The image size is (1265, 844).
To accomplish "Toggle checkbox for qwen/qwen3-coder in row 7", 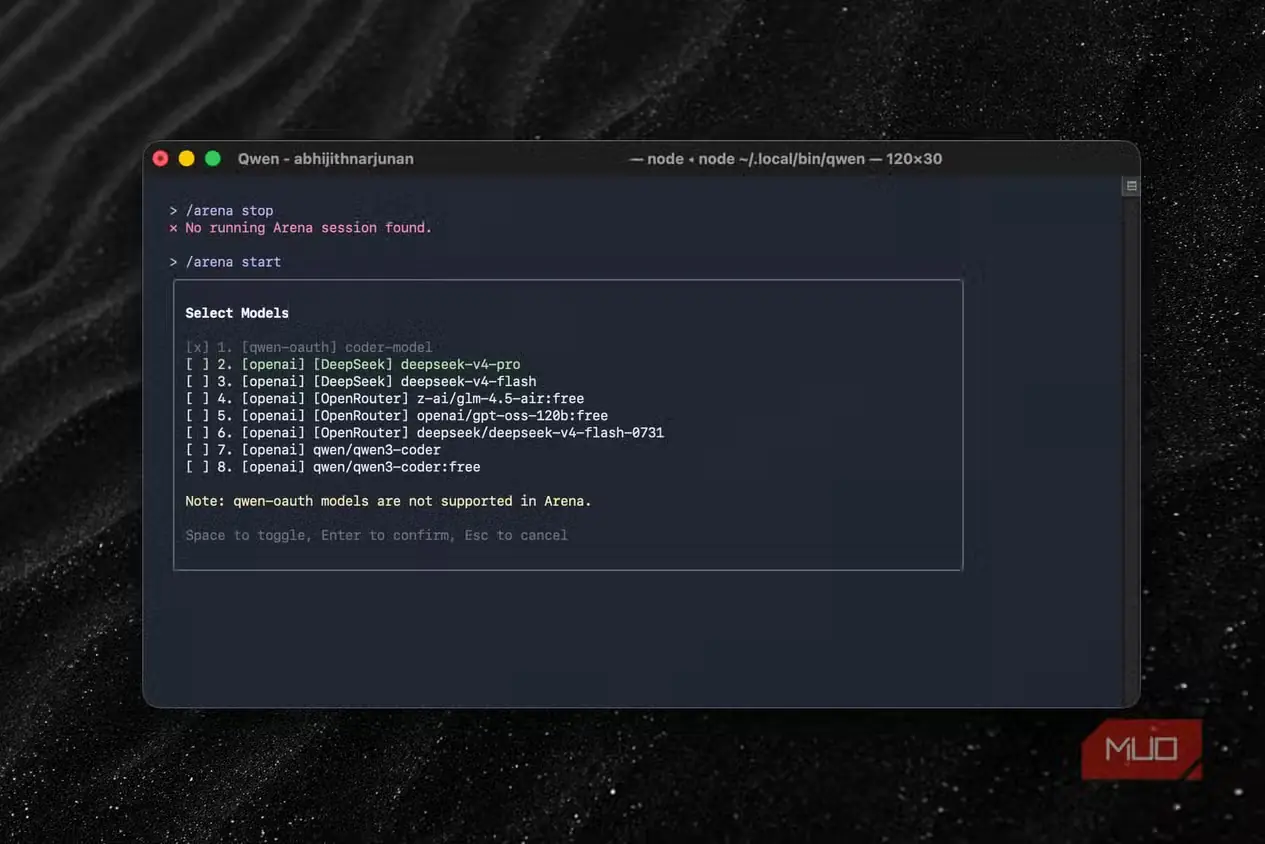I will 197,450.
